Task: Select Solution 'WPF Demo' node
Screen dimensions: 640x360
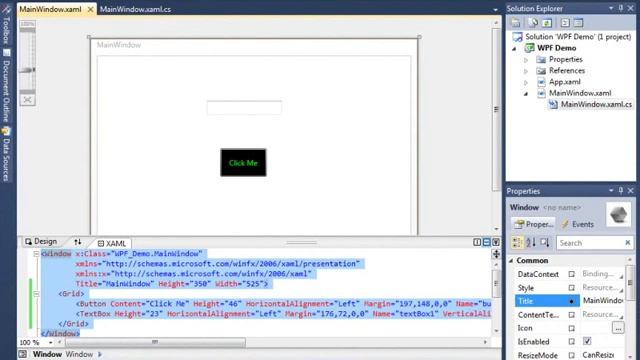Action: [572, 37]
